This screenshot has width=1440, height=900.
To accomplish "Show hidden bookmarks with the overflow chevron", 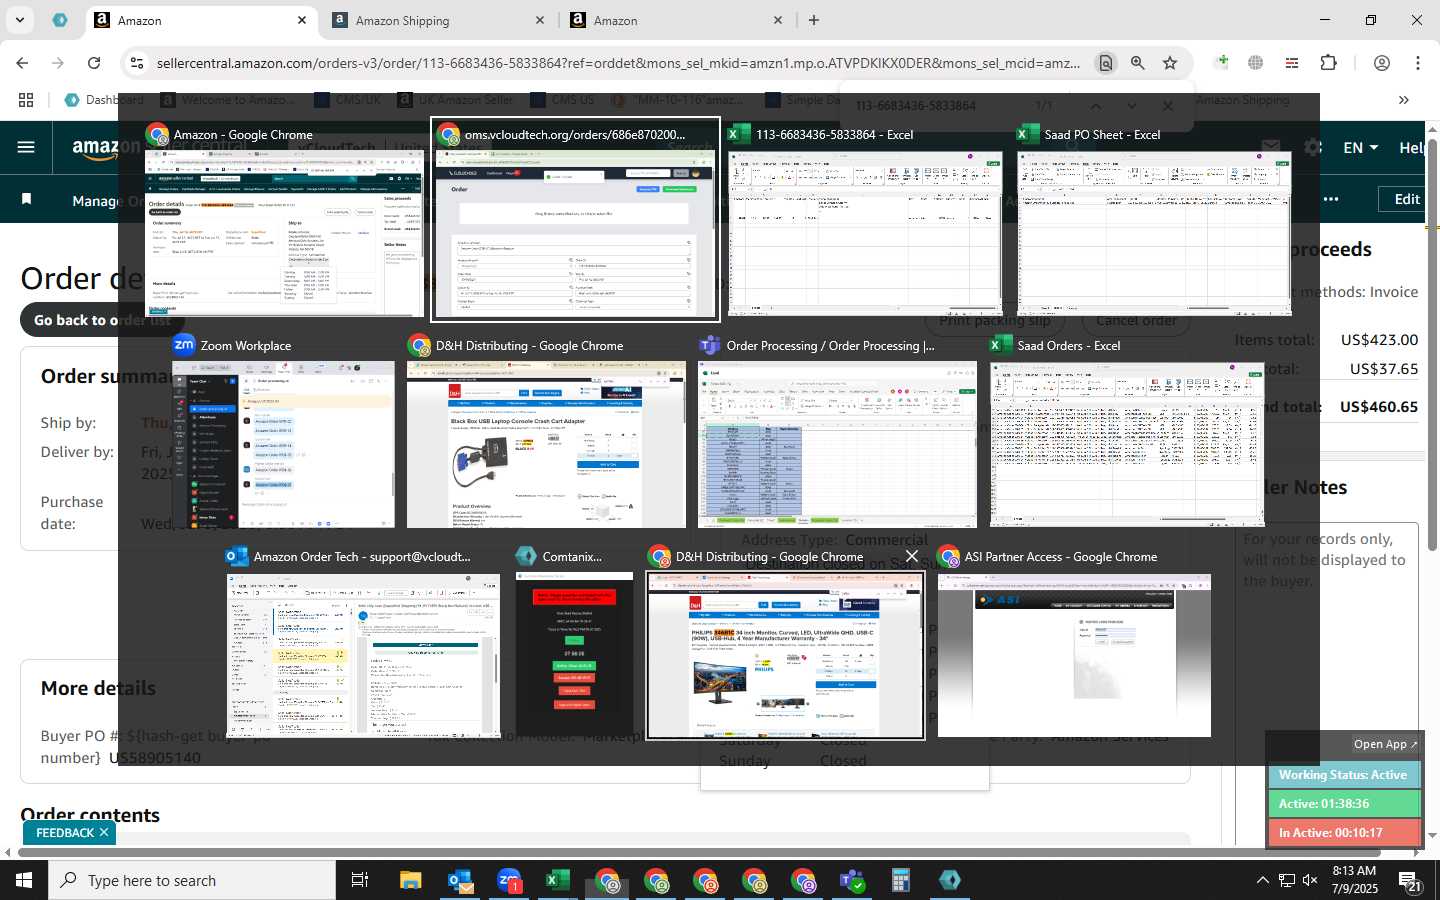I will pos(1403,100).
